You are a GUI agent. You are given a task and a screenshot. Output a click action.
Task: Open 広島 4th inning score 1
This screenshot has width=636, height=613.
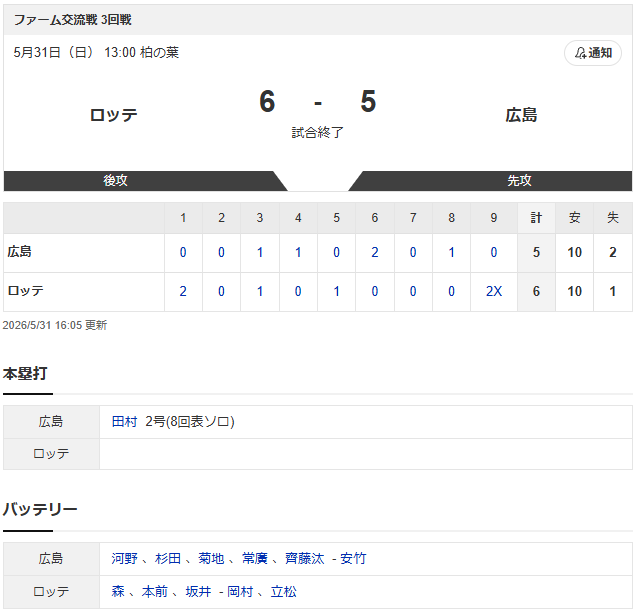[298, 252]
